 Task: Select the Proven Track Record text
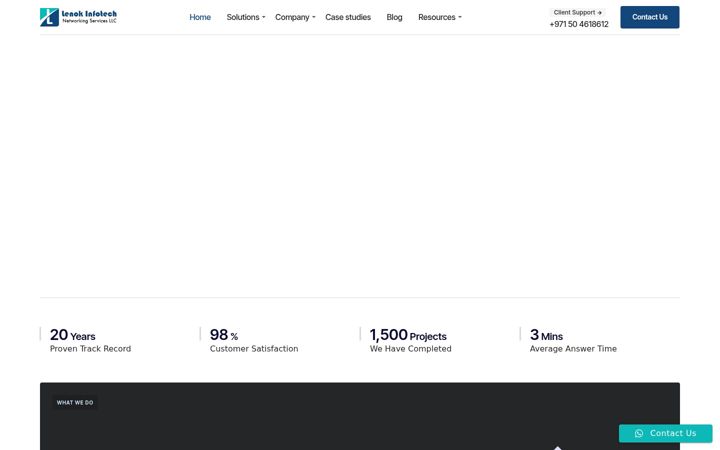point(90,349)
